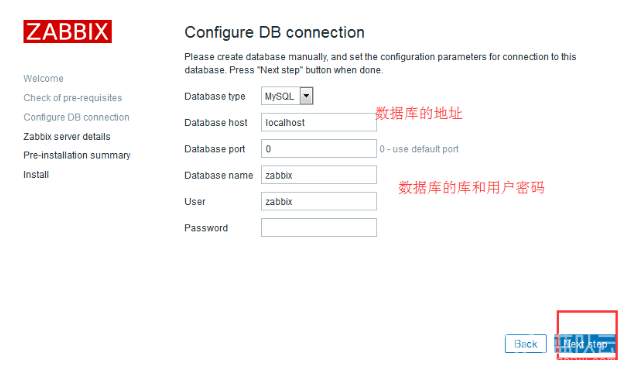Select the Install step in sidebar
The height and width of the screenshot is (376, 626).
[x=36, y=175]
